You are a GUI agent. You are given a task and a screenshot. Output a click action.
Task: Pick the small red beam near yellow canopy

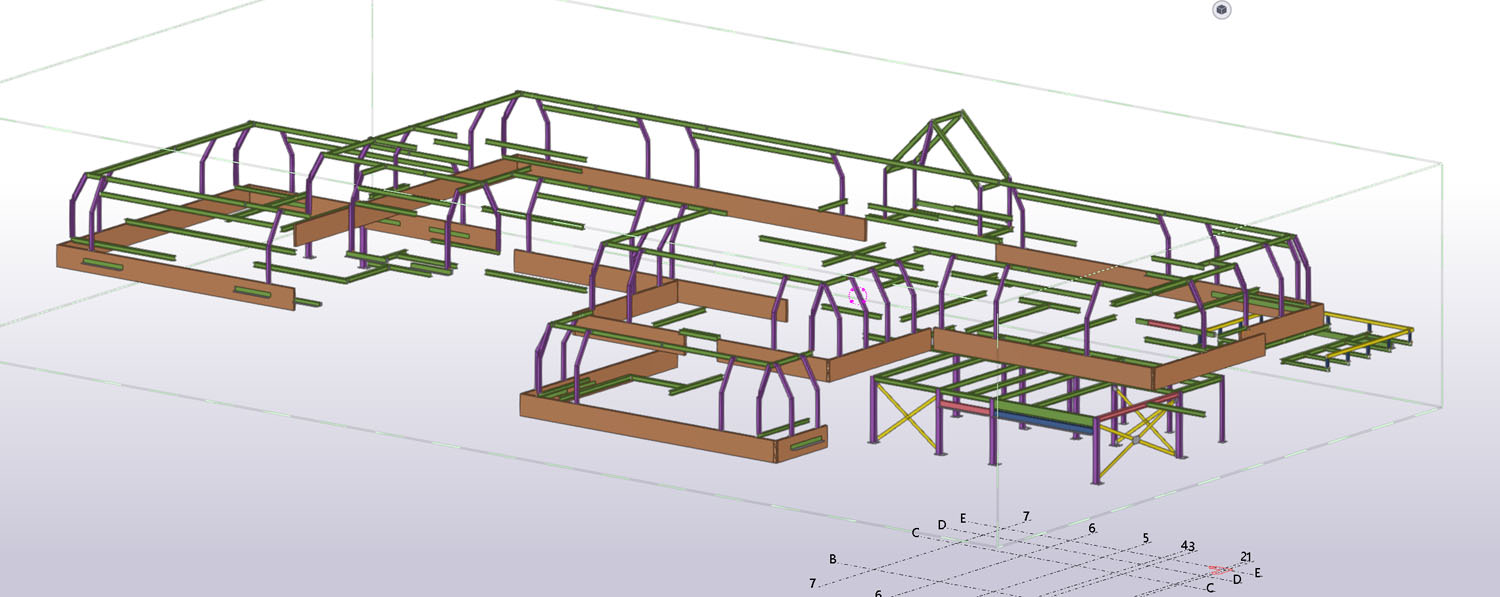click(1163, 325)
